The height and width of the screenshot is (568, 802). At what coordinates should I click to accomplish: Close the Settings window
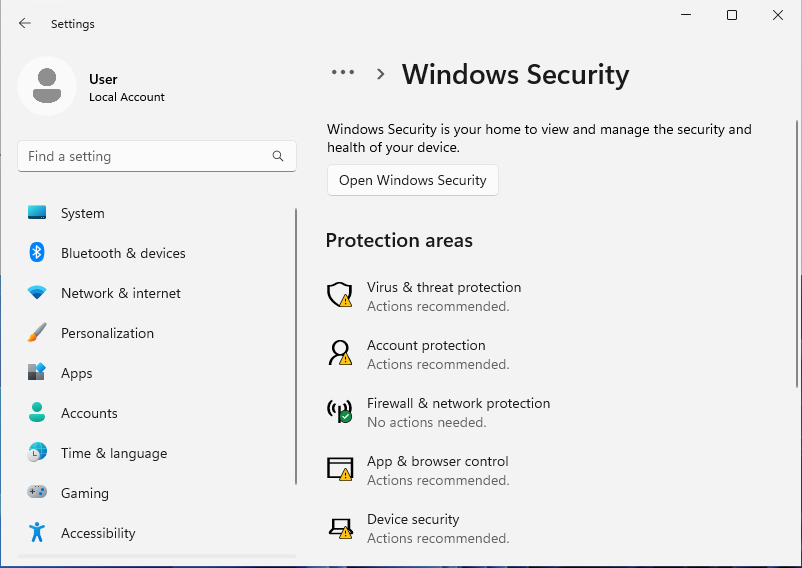777,15
